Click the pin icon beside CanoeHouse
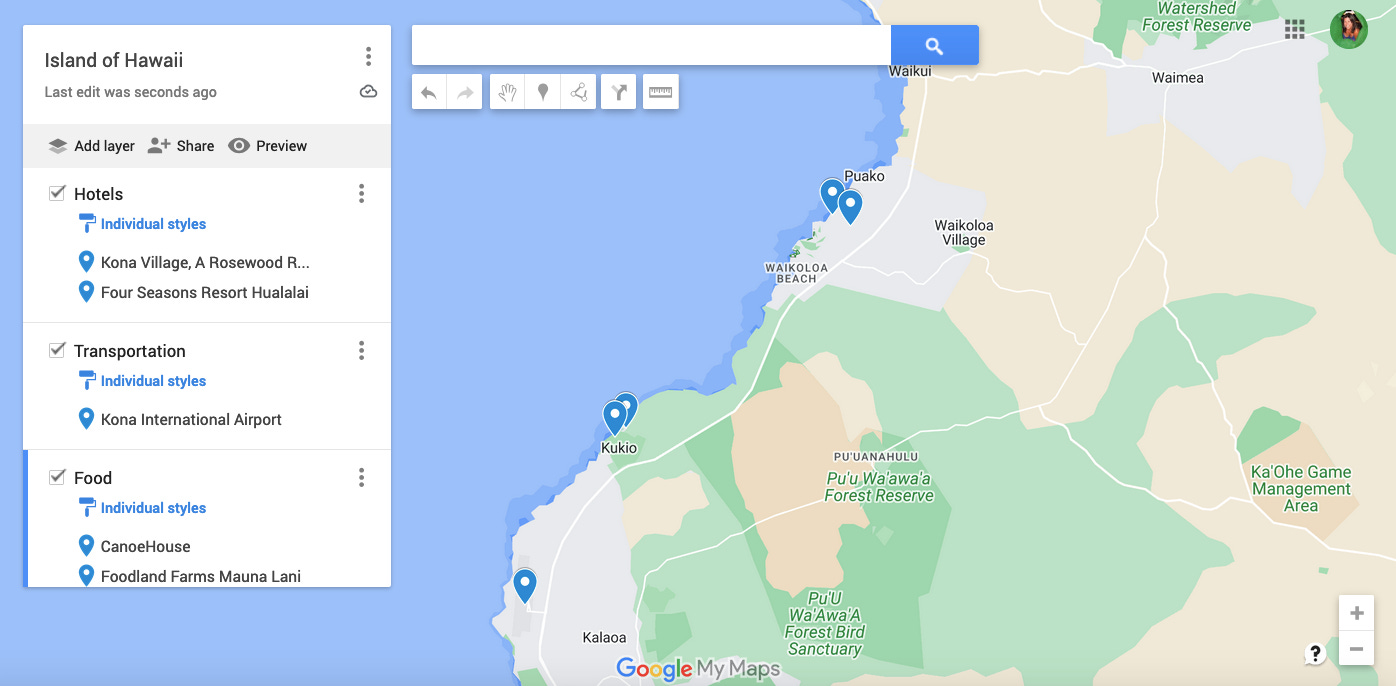Screen dimensions: 1396x686 (x=87, y=546)
